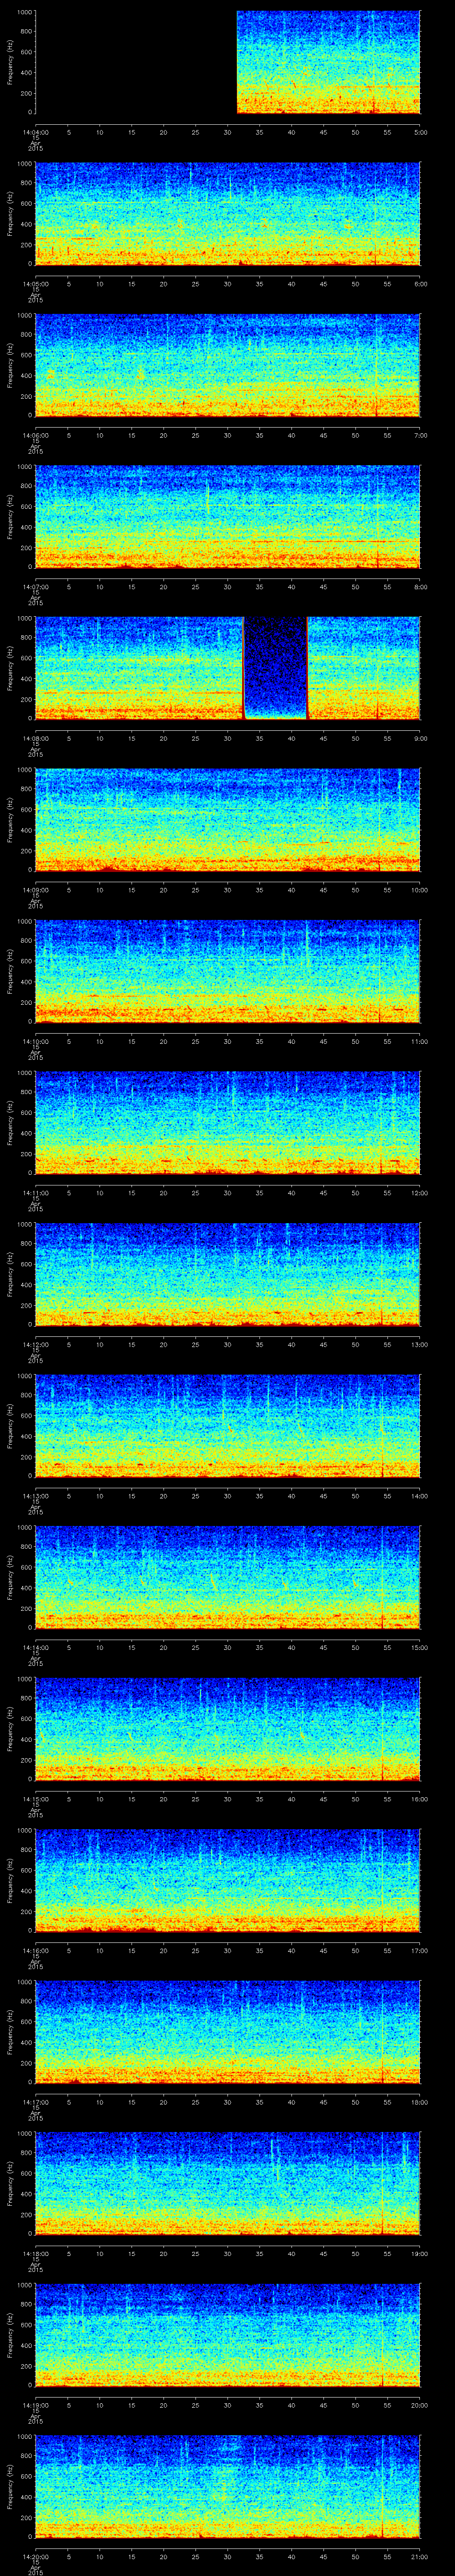This screenshot has height=2576, width=455.
Task: Click the spectrogram panel starting at 14:11:00
Action: pos(228,1123)
